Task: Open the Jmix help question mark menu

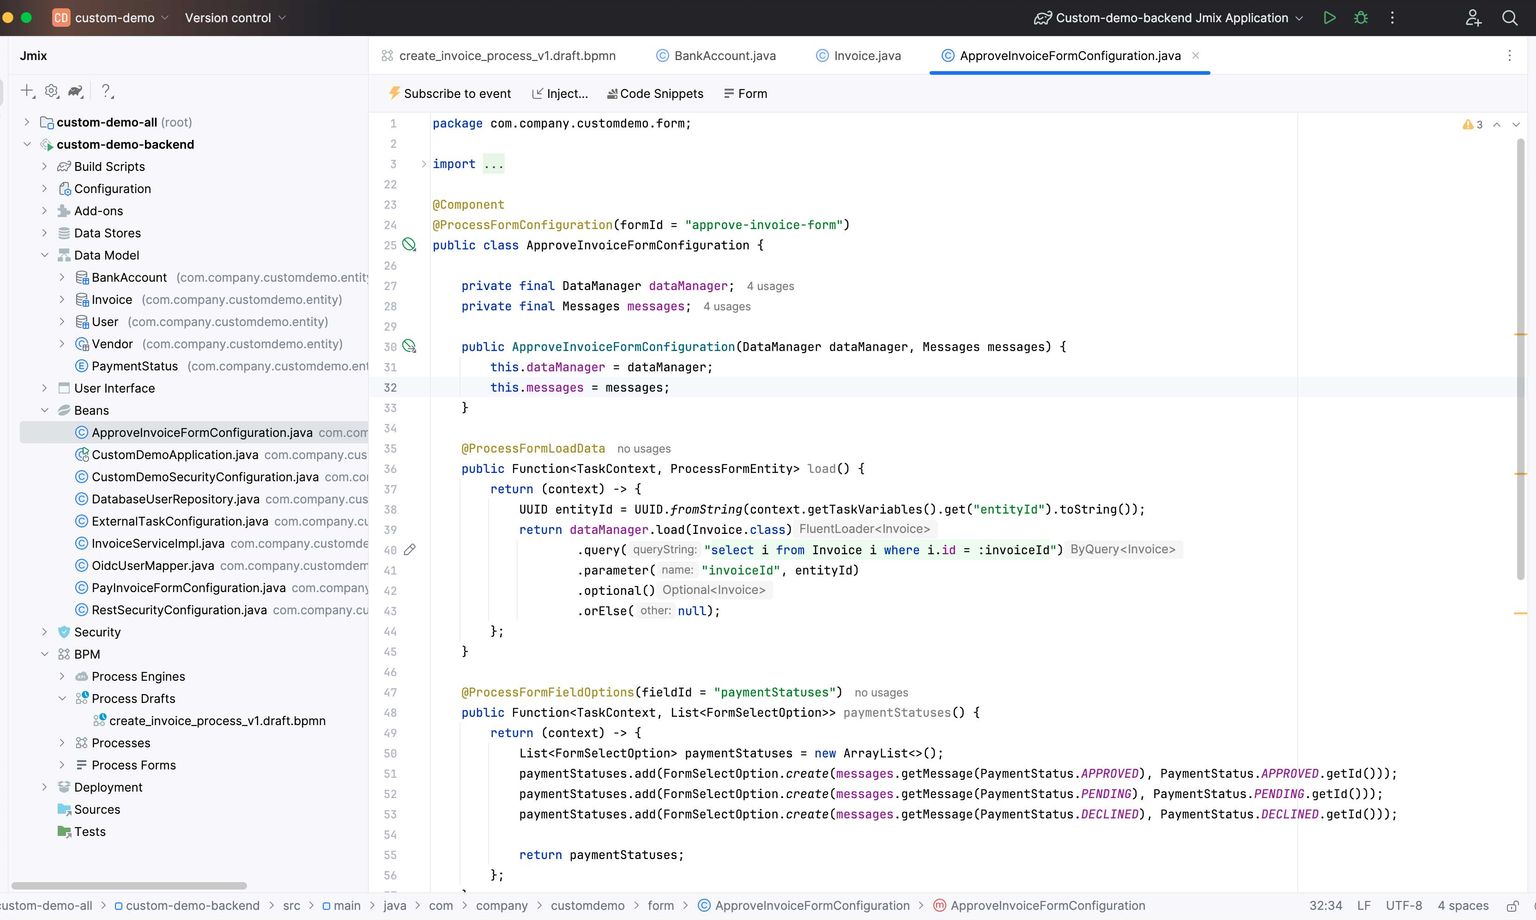Action: (107, 91)
